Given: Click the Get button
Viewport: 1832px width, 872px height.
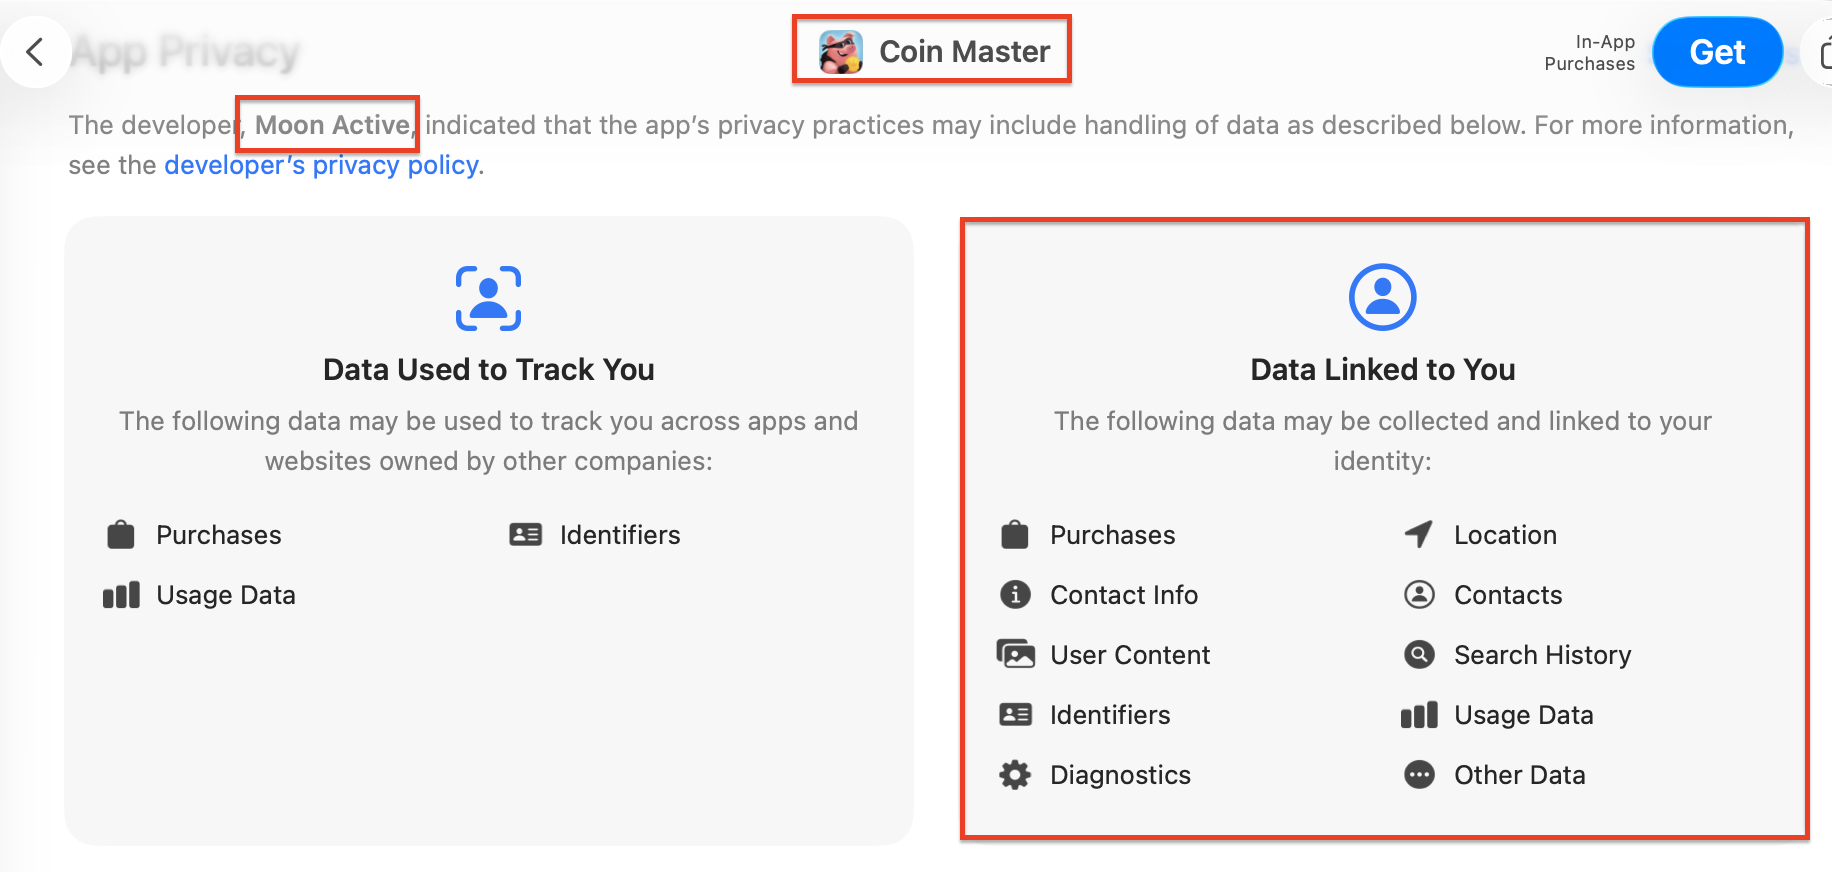Looking at the screenshot, I should click(1716, 52).
